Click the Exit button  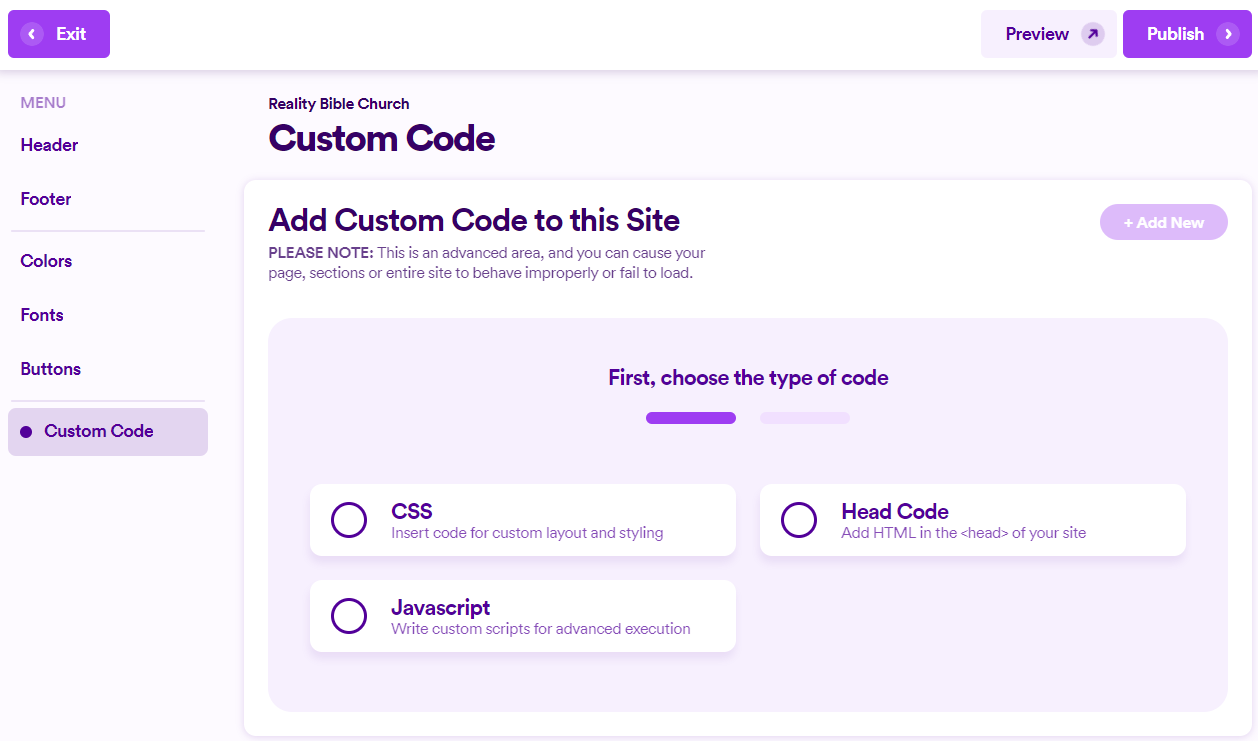(58, 33)
